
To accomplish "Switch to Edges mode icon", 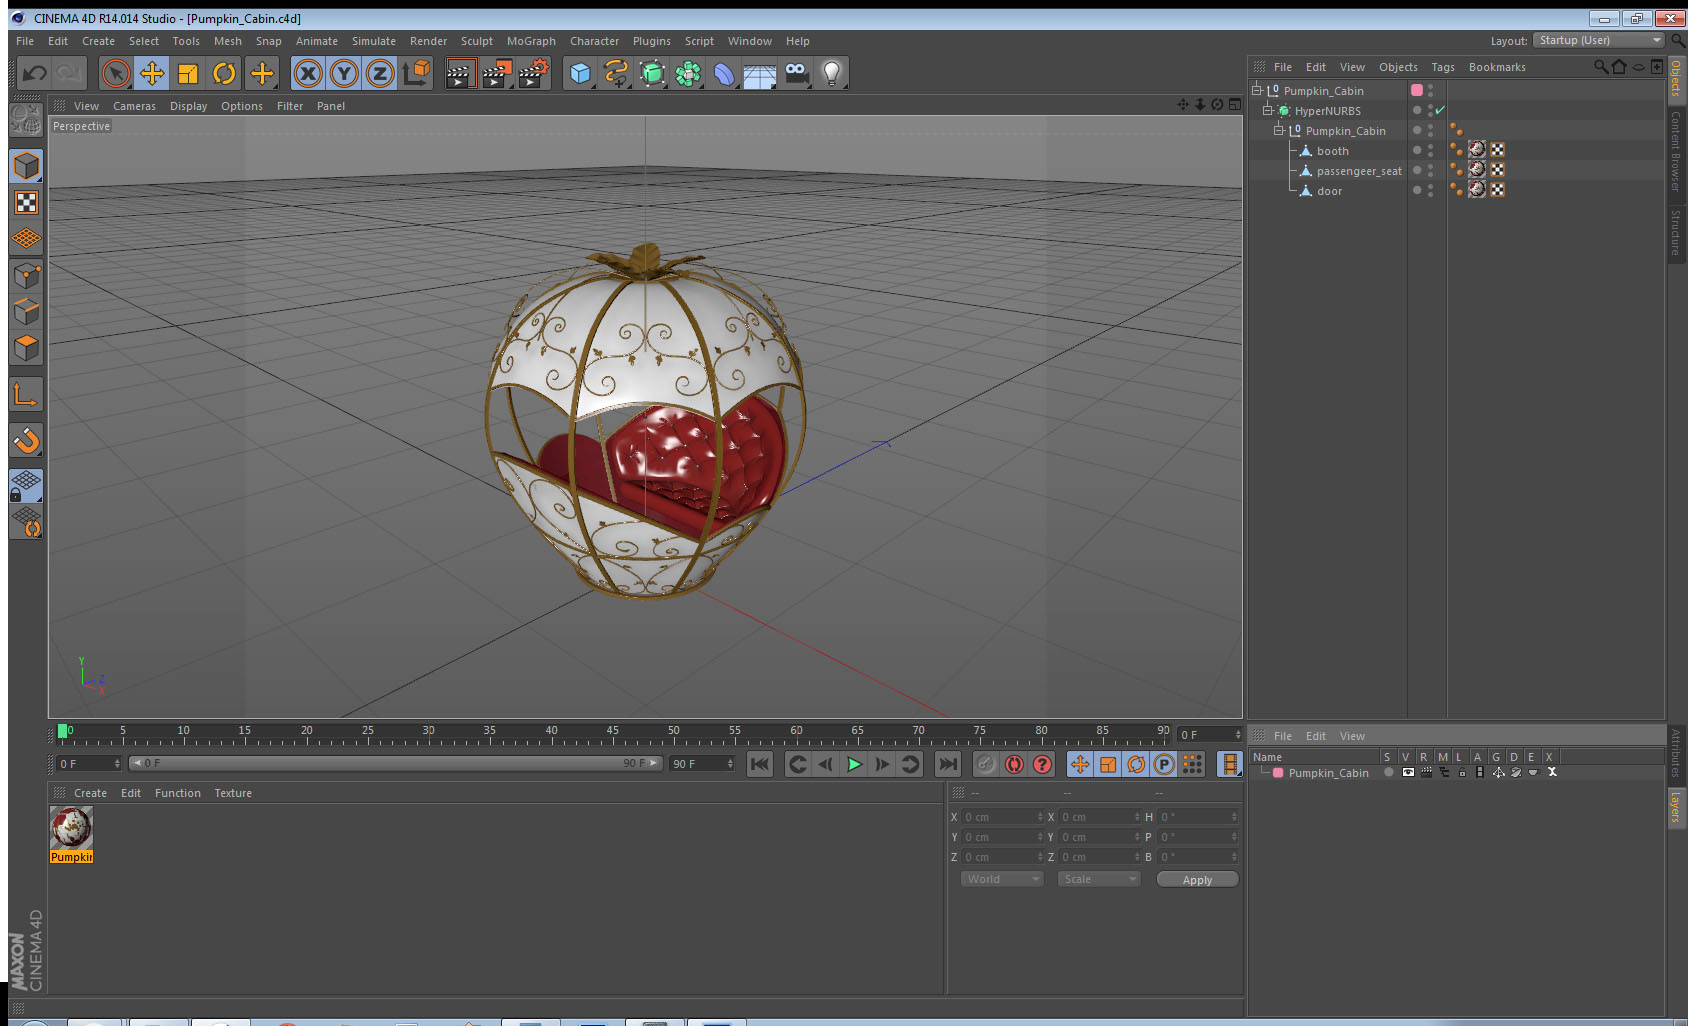I will click(26, 311).
